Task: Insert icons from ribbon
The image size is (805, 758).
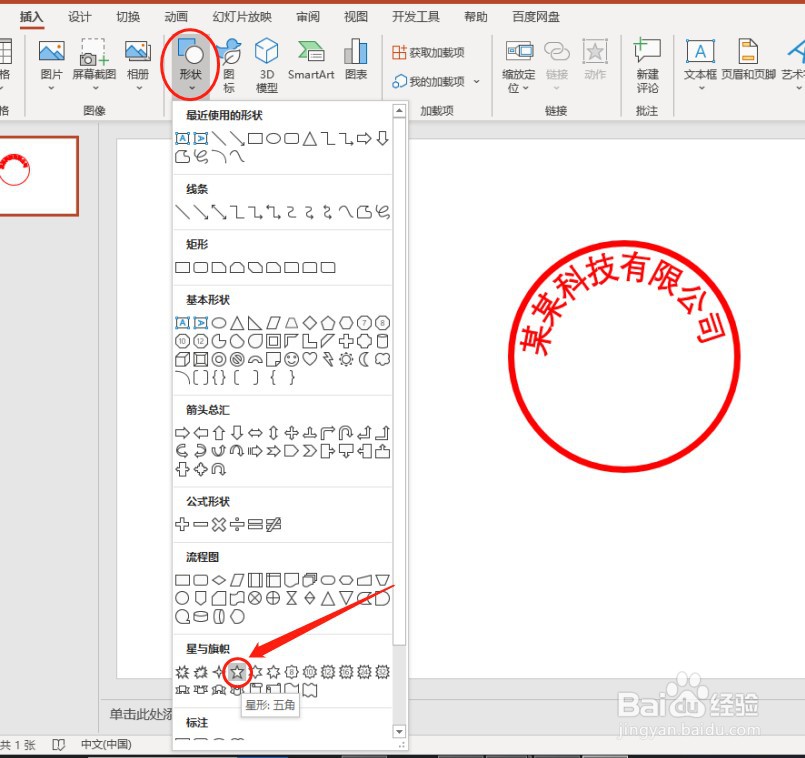Action: 229,65
